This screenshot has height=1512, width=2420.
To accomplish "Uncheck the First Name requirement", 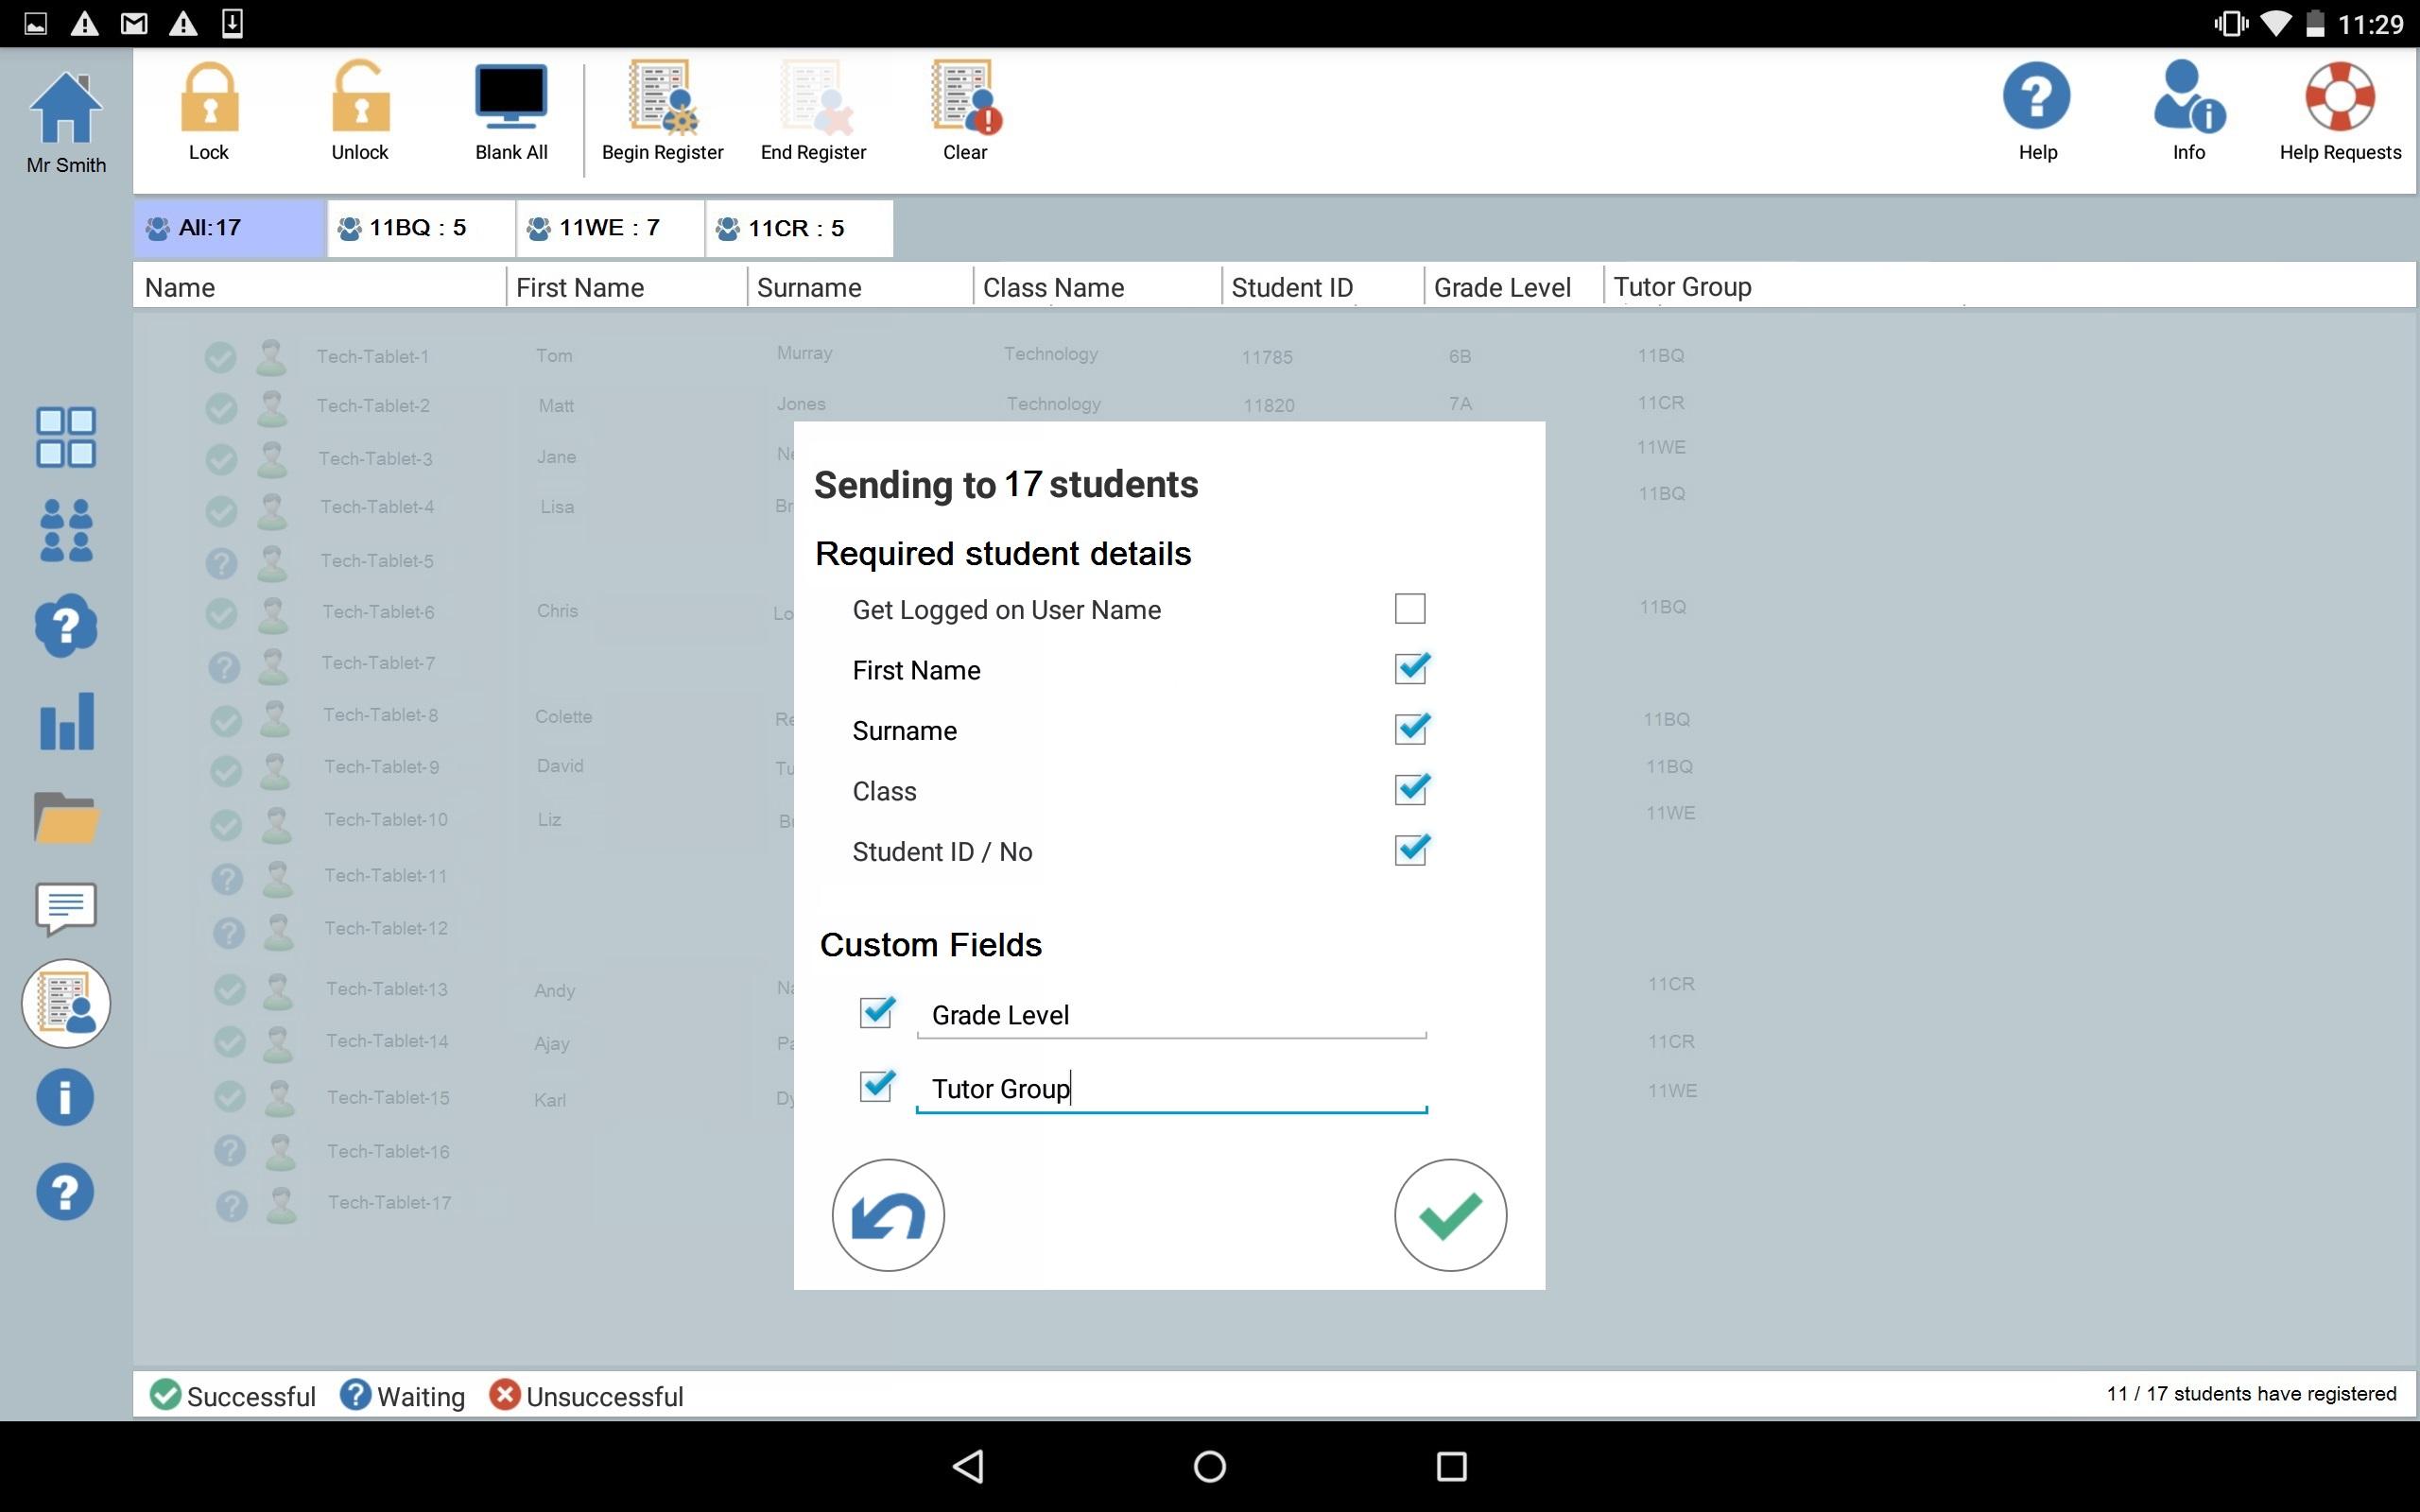I will 1409,668.
